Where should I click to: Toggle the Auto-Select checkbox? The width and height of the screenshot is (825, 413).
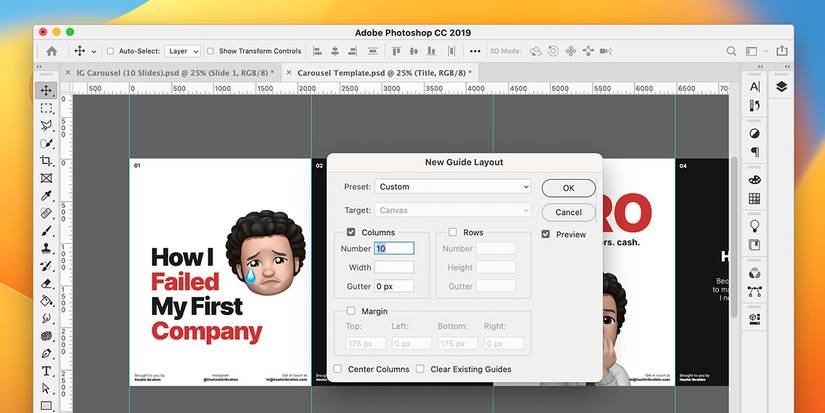110,51
